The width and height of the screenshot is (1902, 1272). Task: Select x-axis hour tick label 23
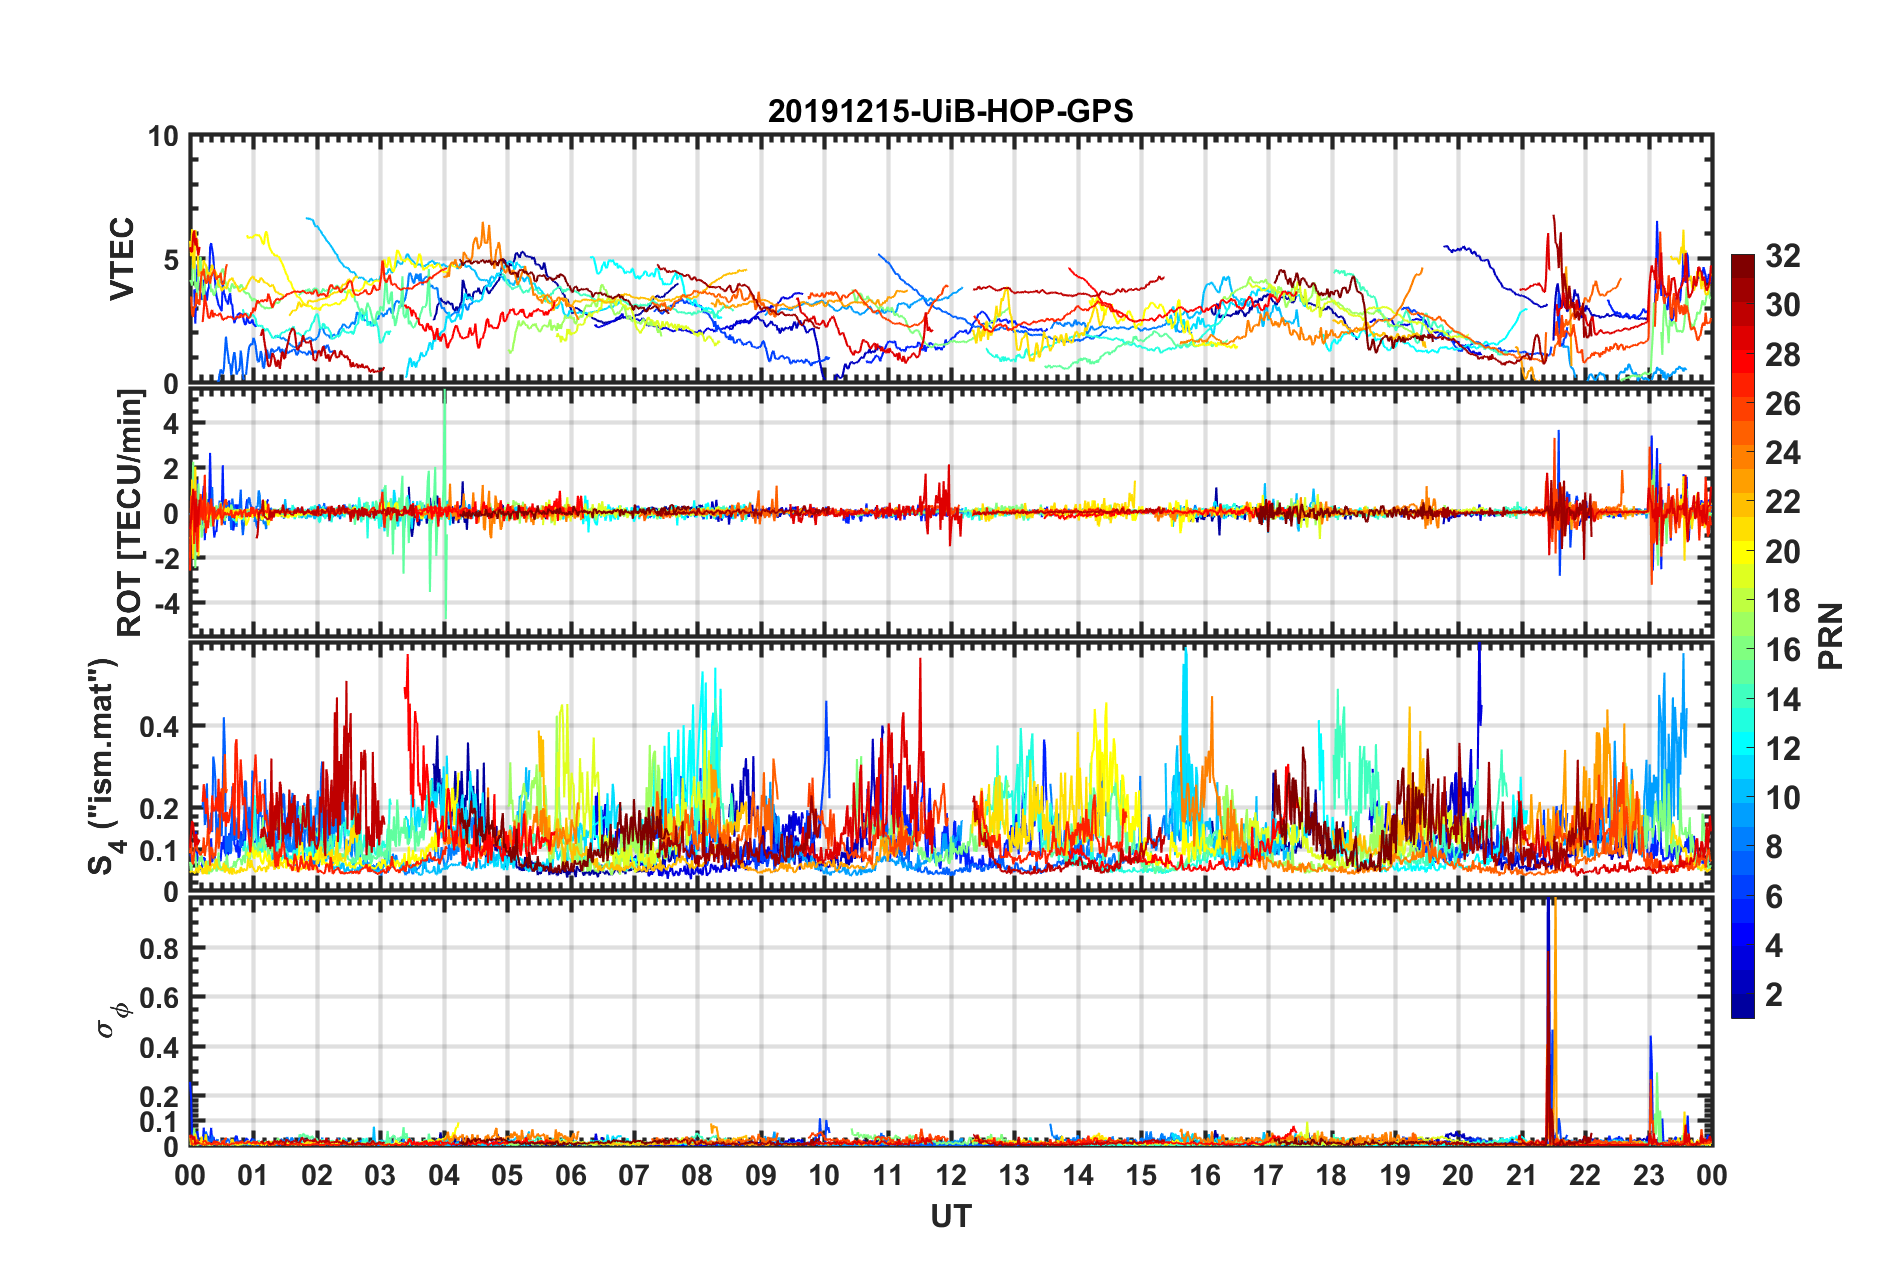pyautogui.click(x=1649, y=1175)
